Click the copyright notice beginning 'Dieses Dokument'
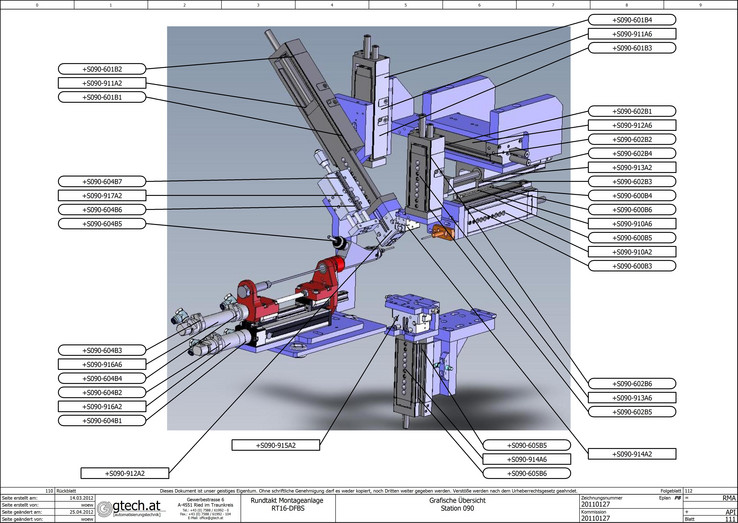Viewport: 738px width, 523px height. [x=368, y=491]
